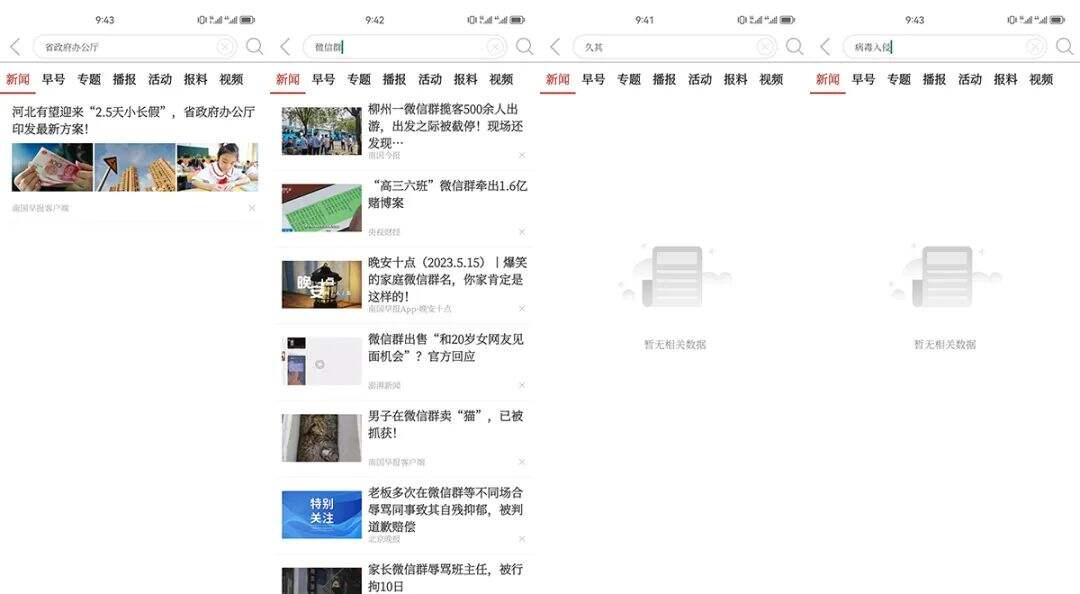Tap the cat thumbnail of 男子卖猫 article

coord(322,438)
